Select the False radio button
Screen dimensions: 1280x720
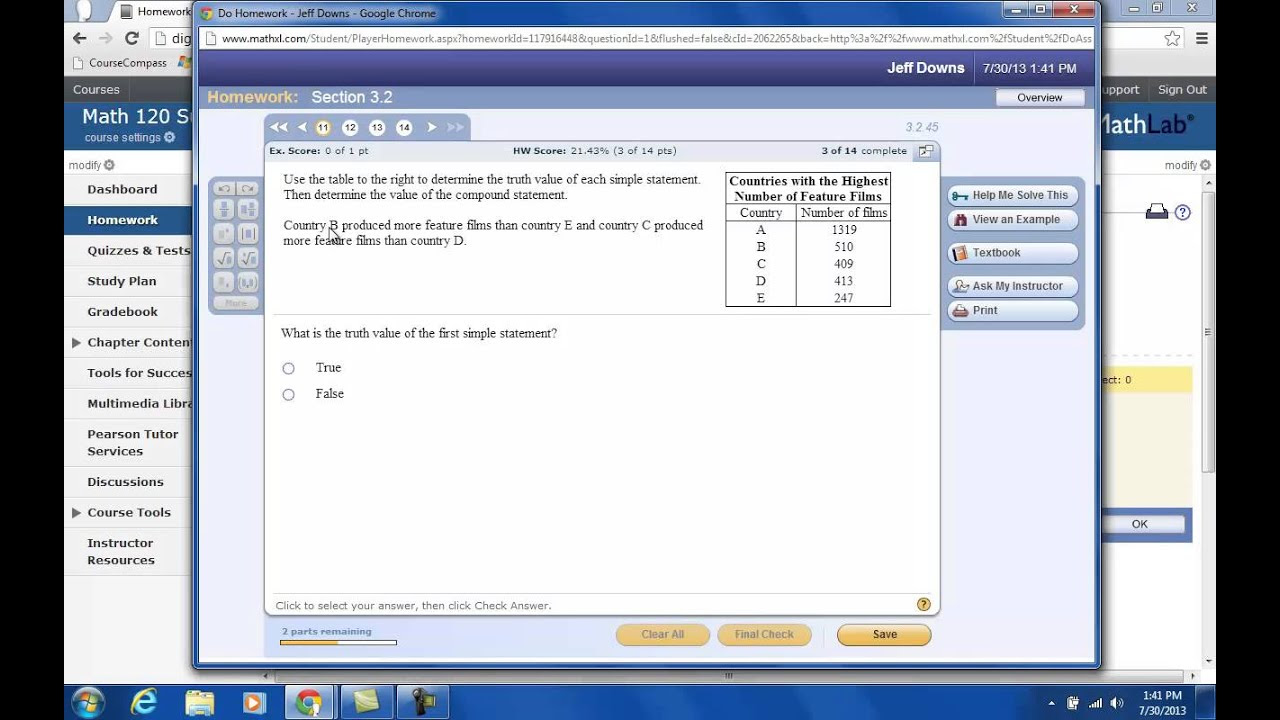pyautogui.click(x=288, y=394)
